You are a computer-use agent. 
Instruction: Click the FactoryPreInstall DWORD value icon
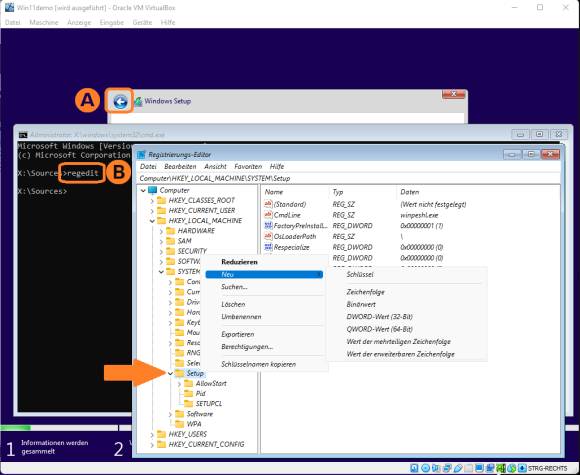pyautogui.click(x=268, y=225)
